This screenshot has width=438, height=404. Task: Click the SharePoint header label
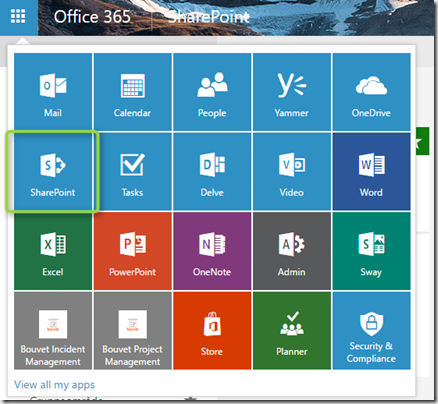[209, 17]
